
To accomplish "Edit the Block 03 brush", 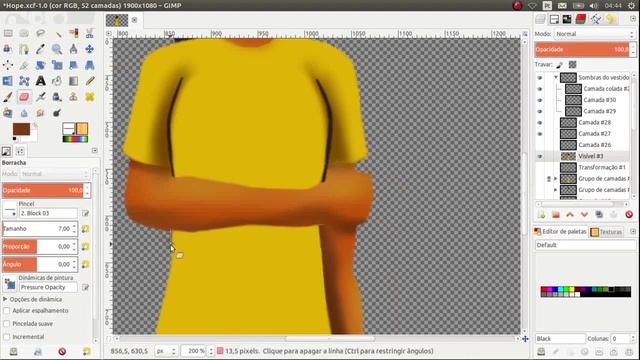I will [85, 213].
